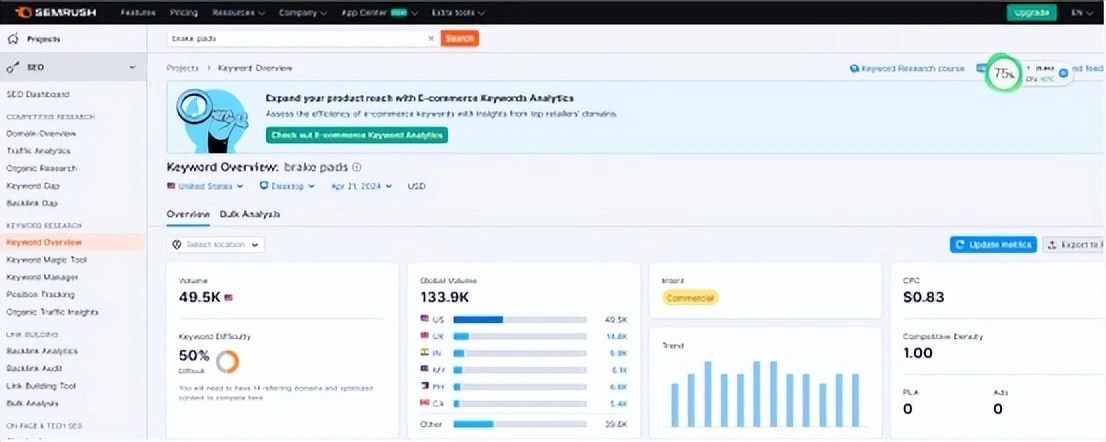The height and width of the screenshot is (442, 1106).
Task: Change the United States database dropdown
Action: [205, 186]
